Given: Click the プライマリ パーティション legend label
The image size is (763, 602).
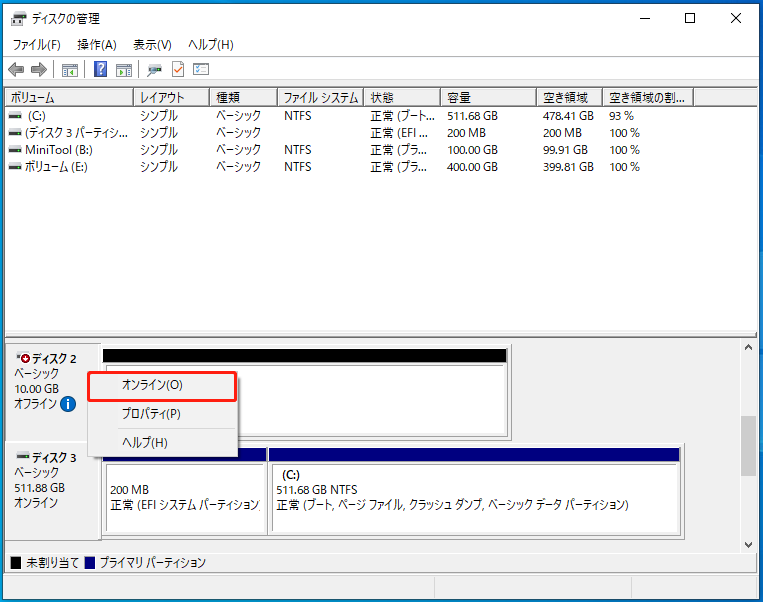Looking at the screenshot, I should pos(153,563).
